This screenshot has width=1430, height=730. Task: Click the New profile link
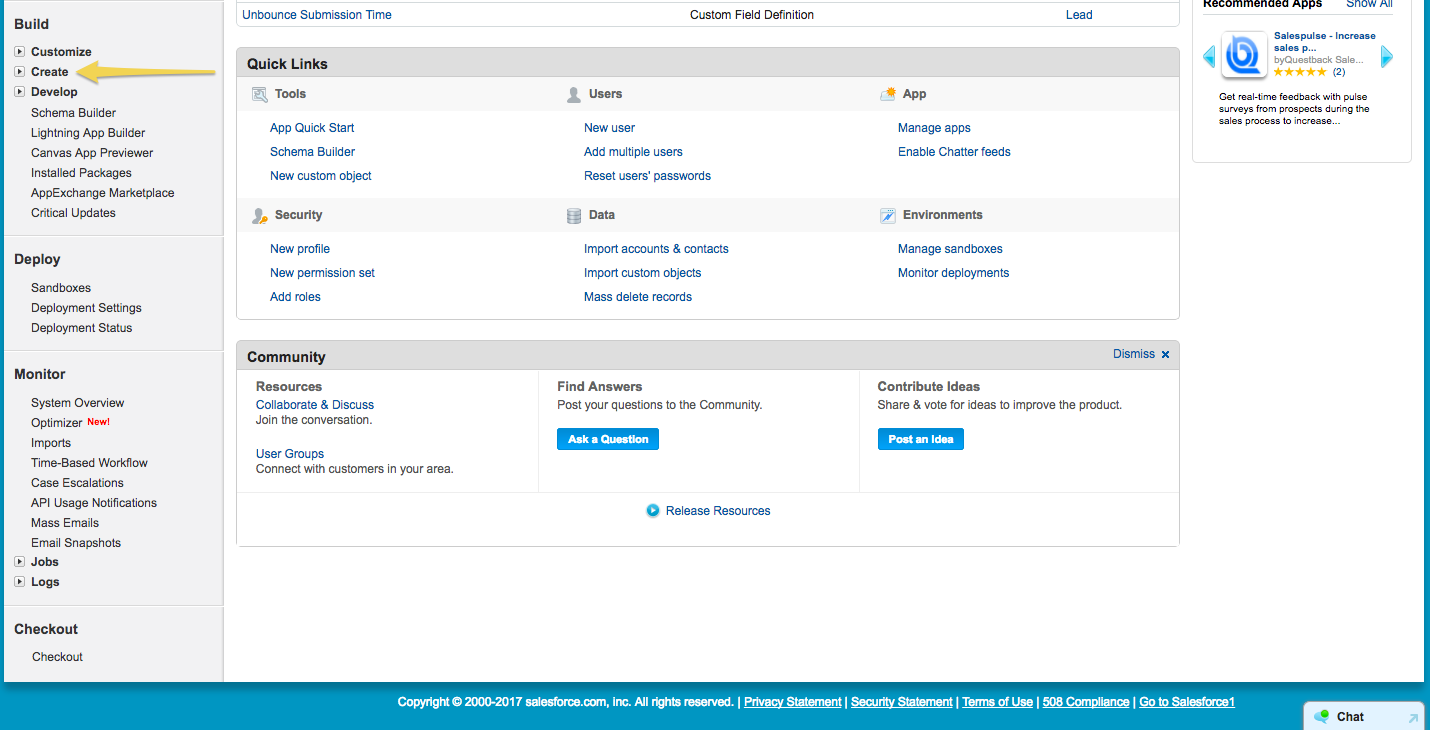(x=300, y=249)
